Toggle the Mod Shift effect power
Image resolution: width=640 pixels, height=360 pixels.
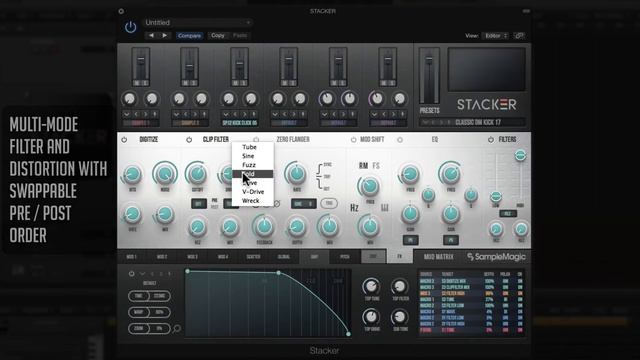[353, 140]
